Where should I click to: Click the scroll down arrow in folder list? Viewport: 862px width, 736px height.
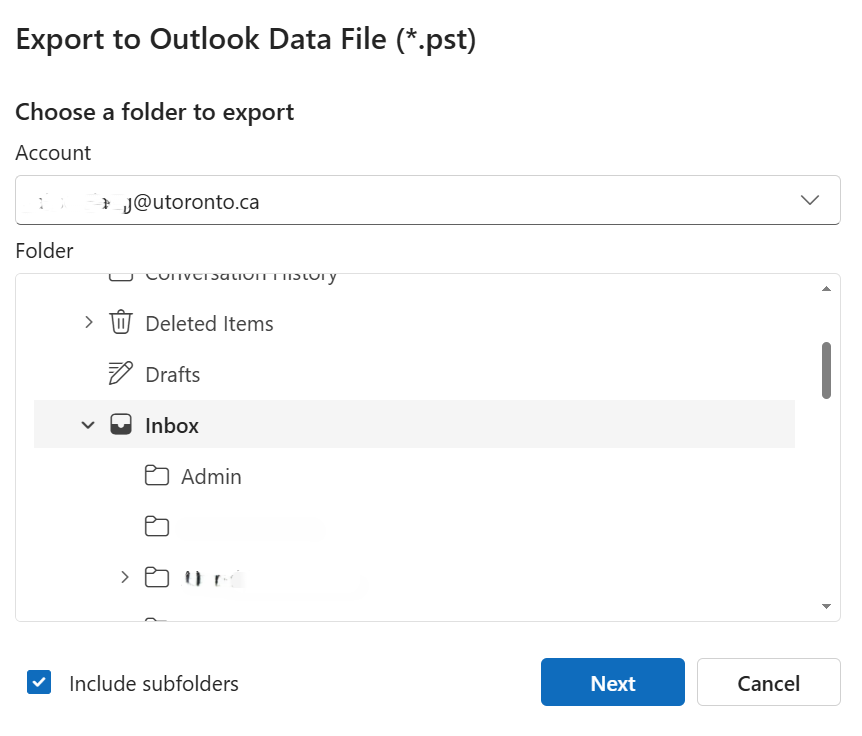click(x=826, y=606)
